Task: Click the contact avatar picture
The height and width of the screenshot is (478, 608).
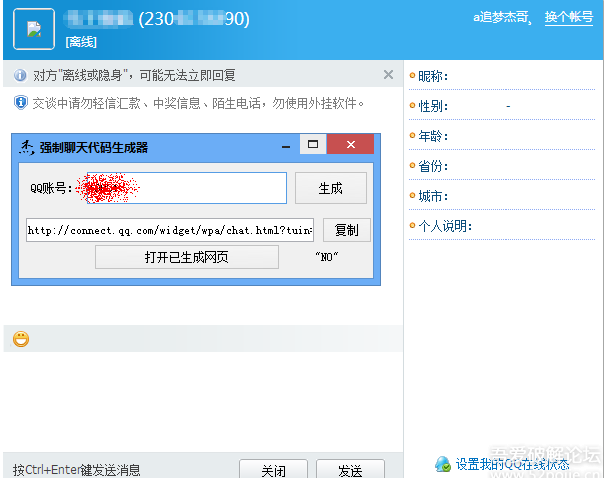Action: pyautogui.click(x=34, y=29)
